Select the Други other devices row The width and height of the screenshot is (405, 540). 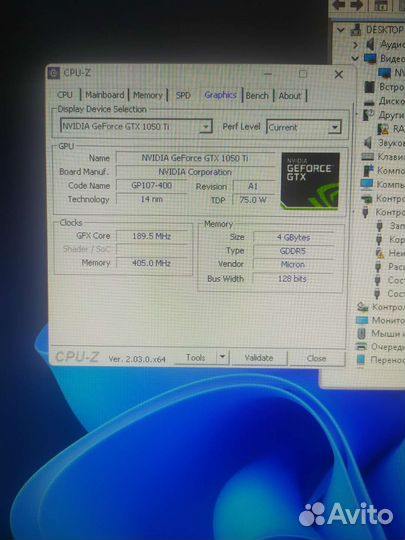click(384, 115)
